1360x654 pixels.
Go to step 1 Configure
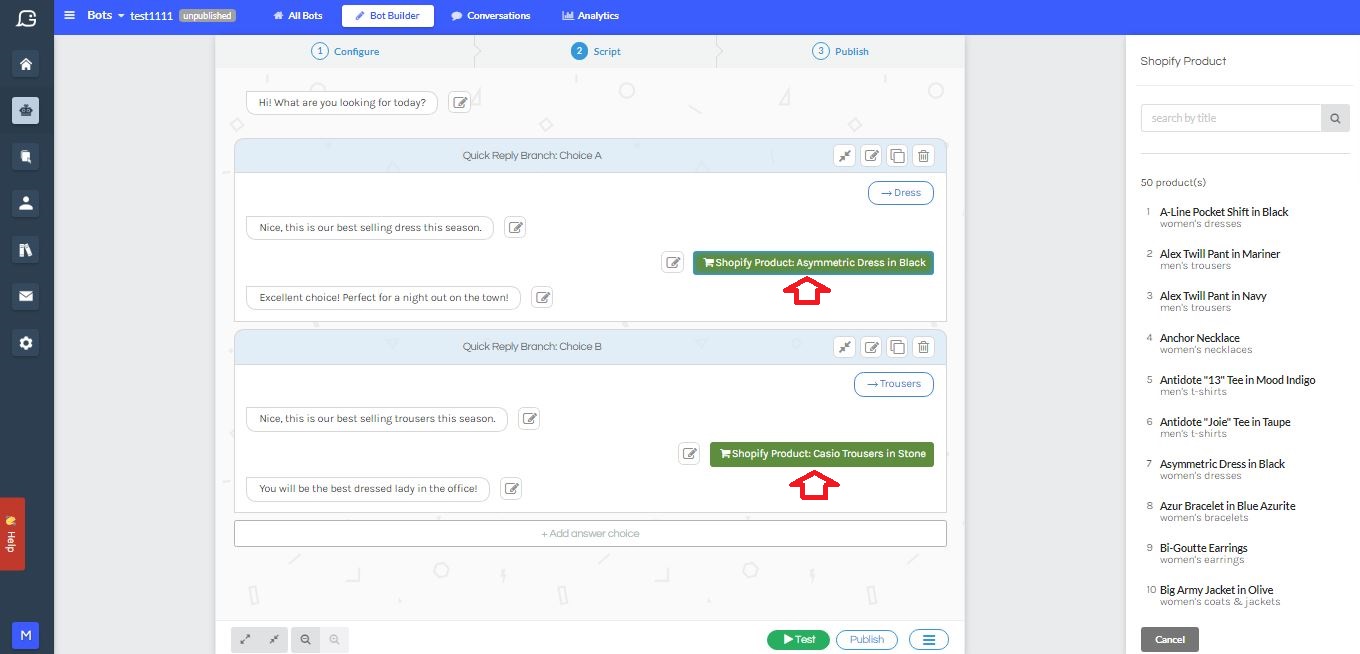tap(345, 51)
